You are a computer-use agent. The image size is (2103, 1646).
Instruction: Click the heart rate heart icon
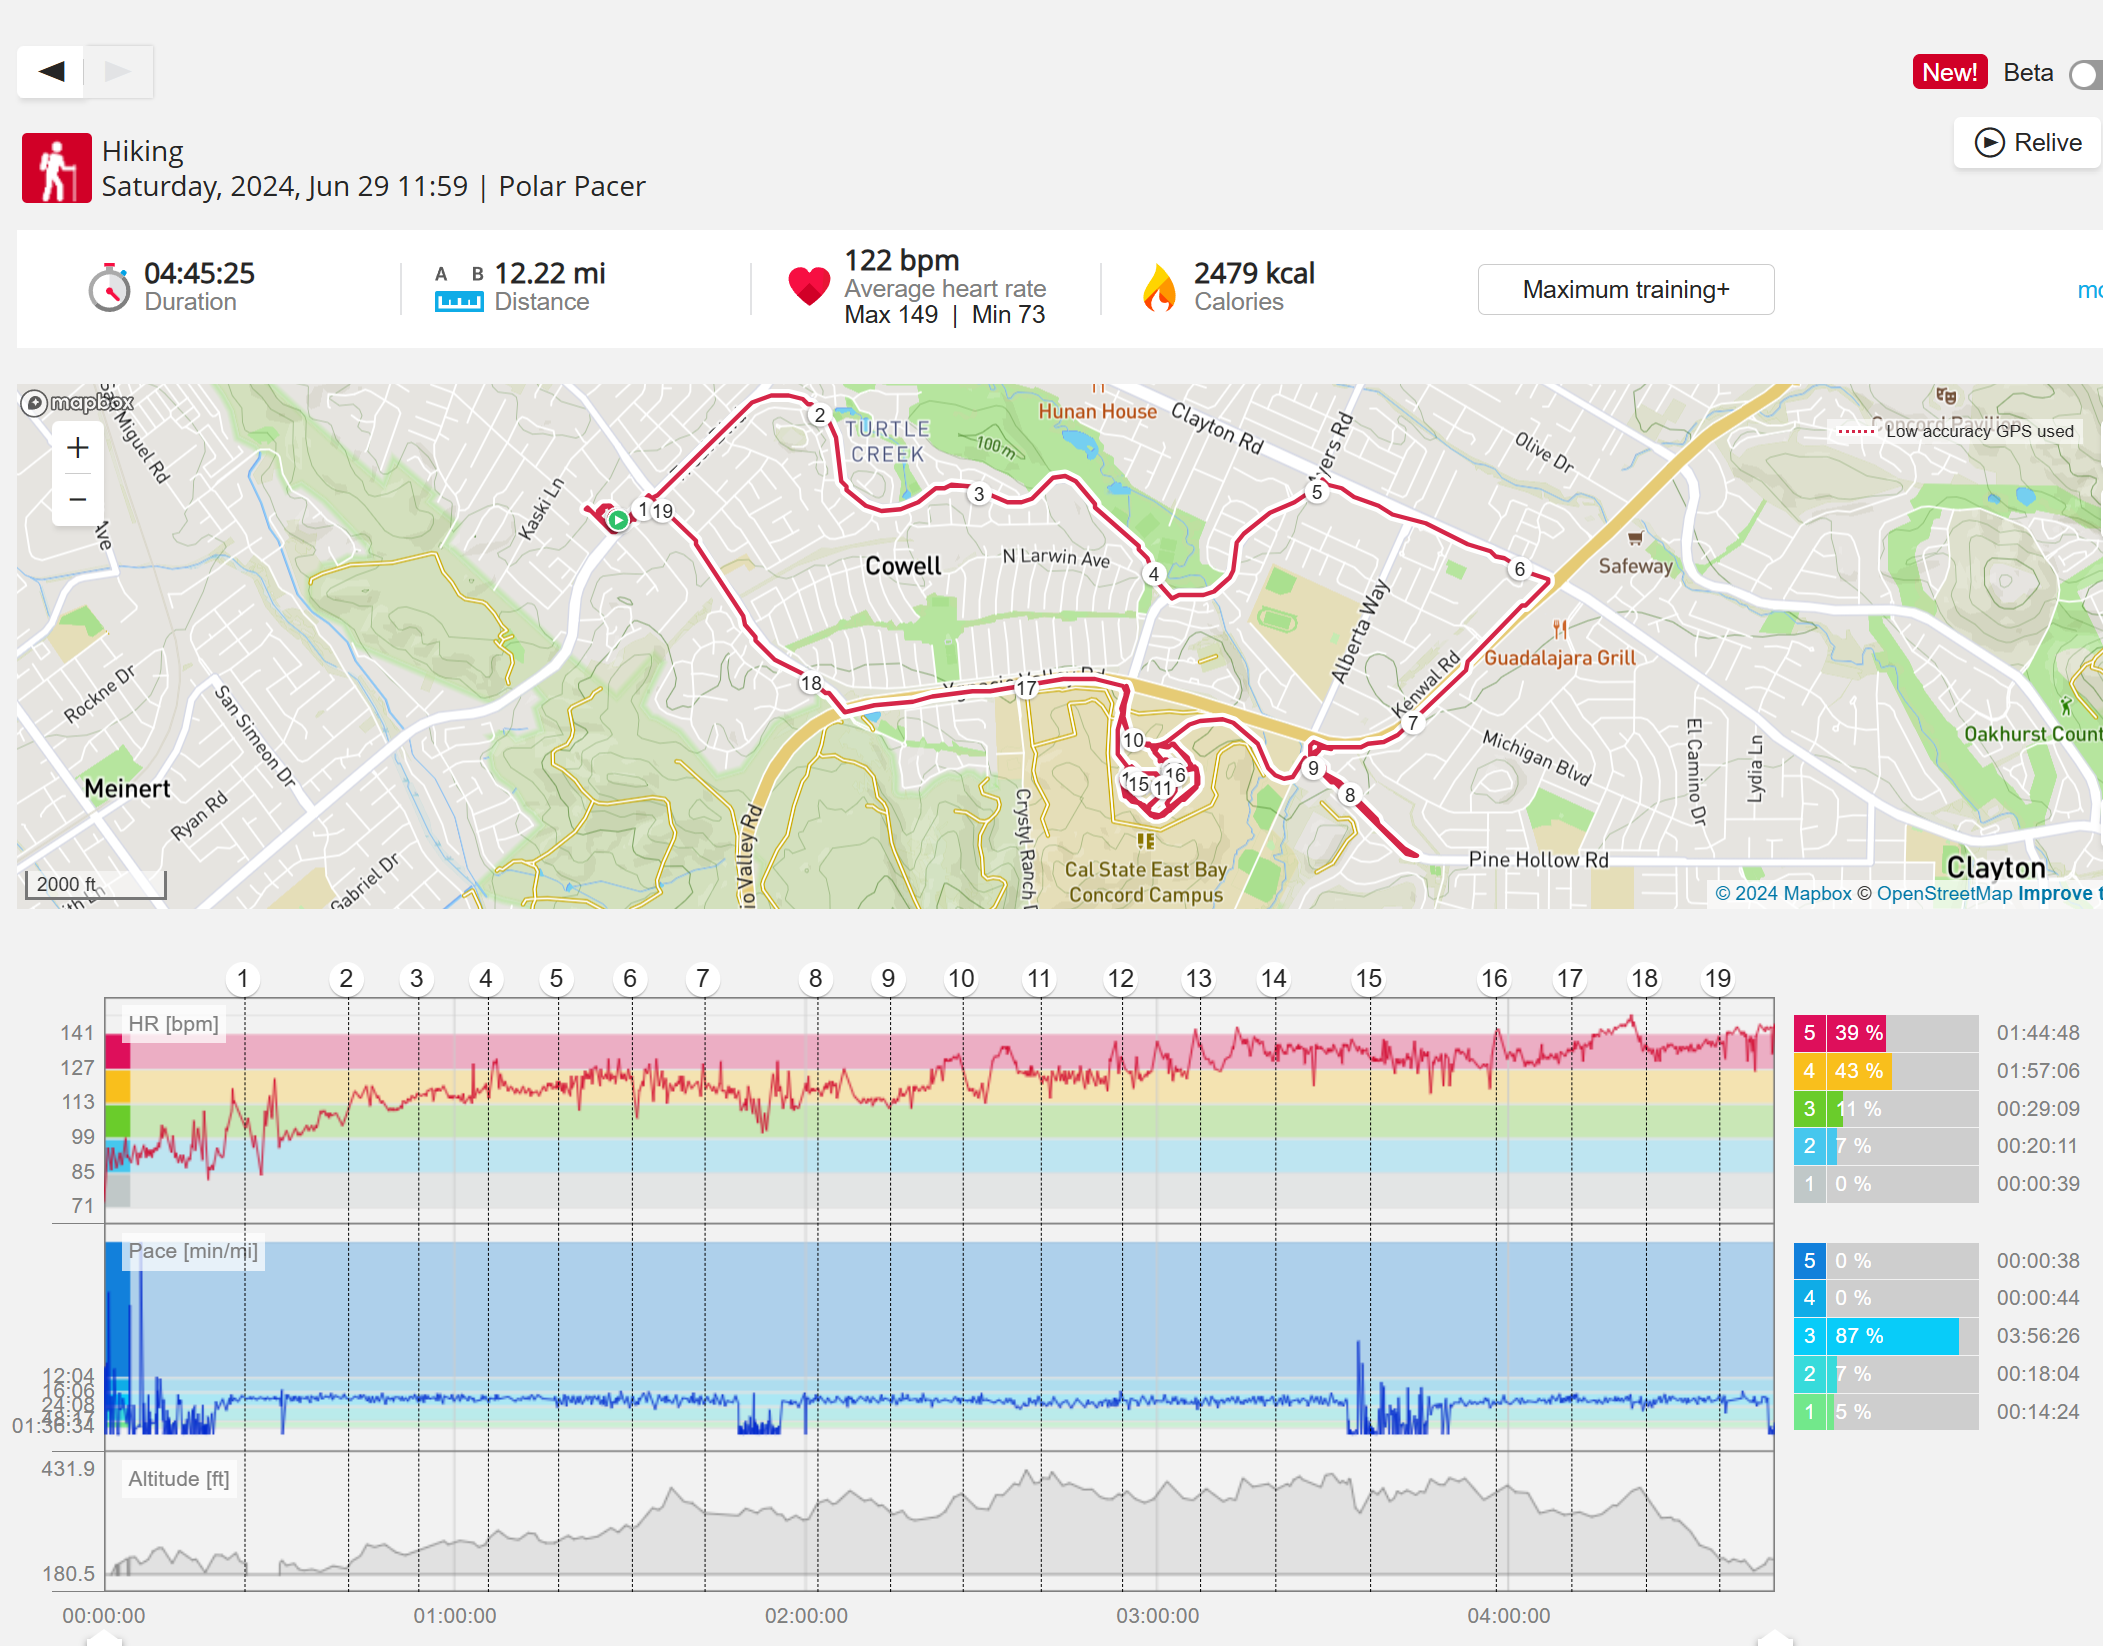808,287
